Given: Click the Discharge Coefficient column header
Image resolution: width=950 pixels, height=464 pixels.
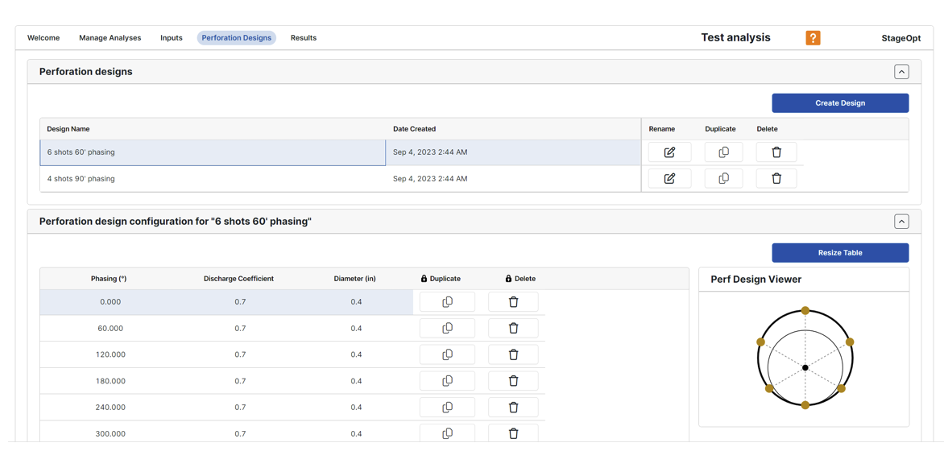Looking at the screenshot, I should [x=239, y=279].
